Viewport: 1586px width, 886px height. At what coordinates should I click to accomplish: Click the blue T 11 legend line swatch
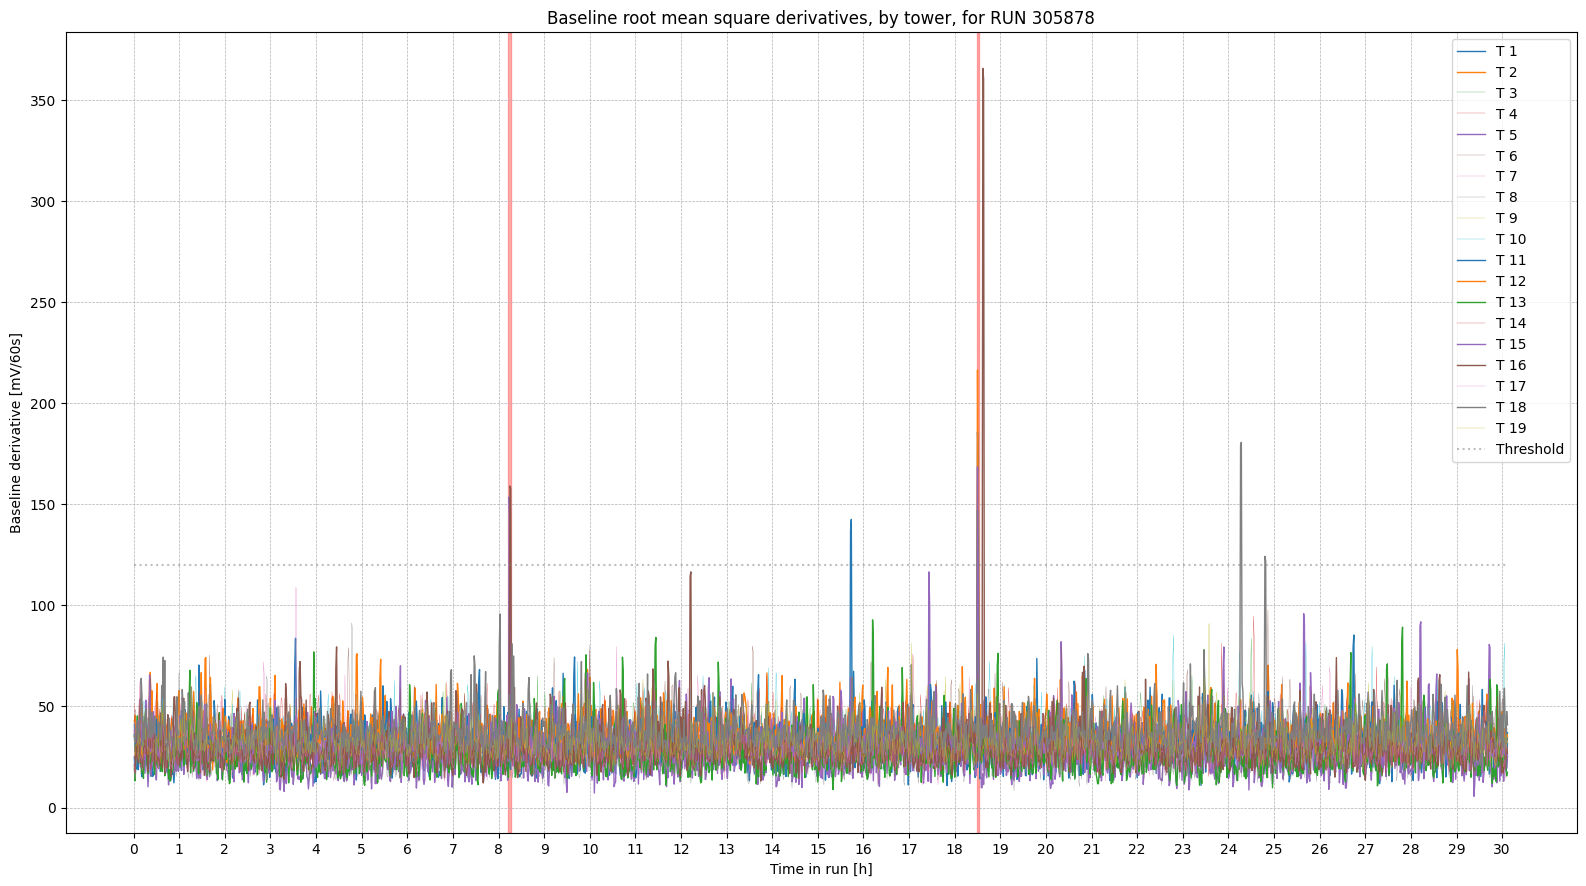point(1470,260)
